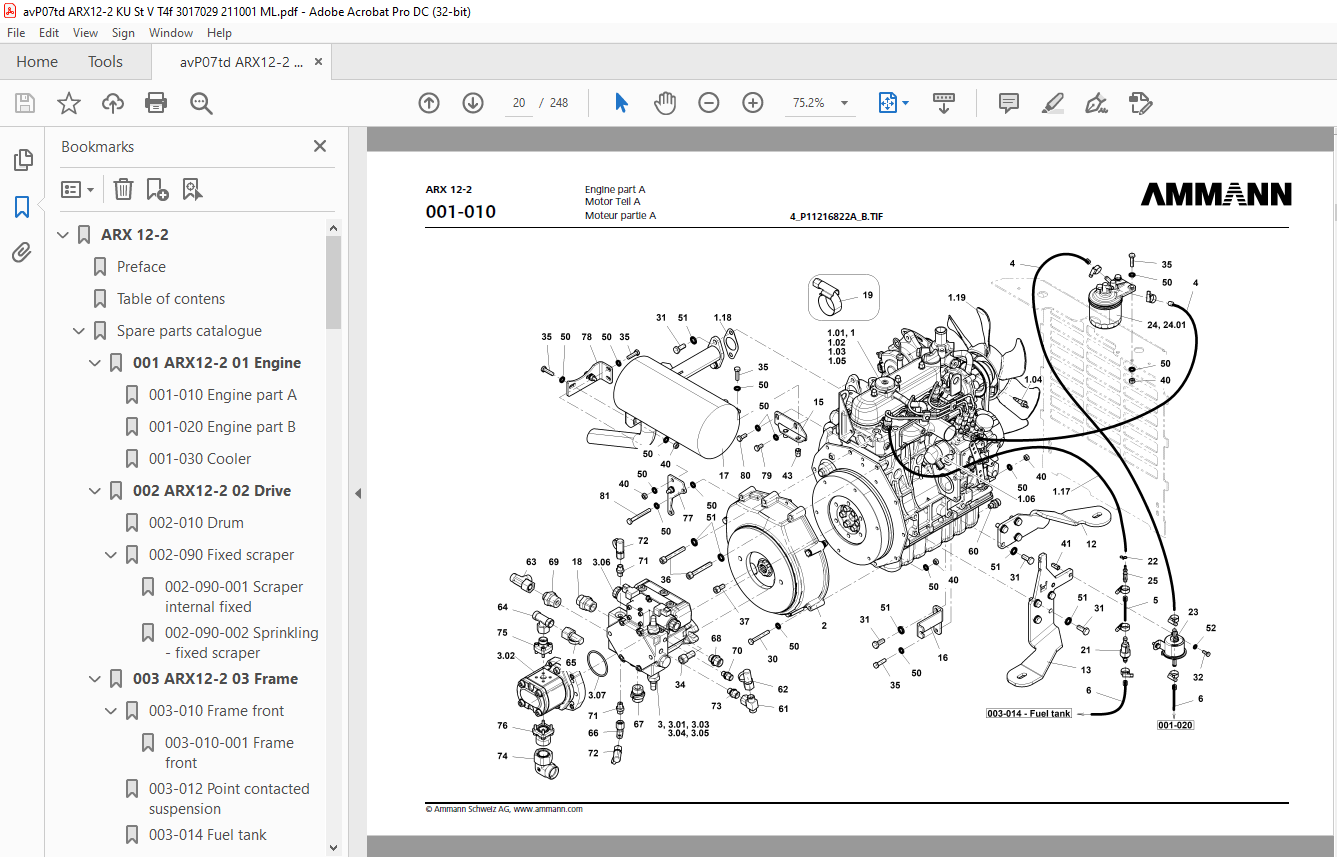Open the fit page options icon
Screen dimensions: 1337x857
click(893, 103)
